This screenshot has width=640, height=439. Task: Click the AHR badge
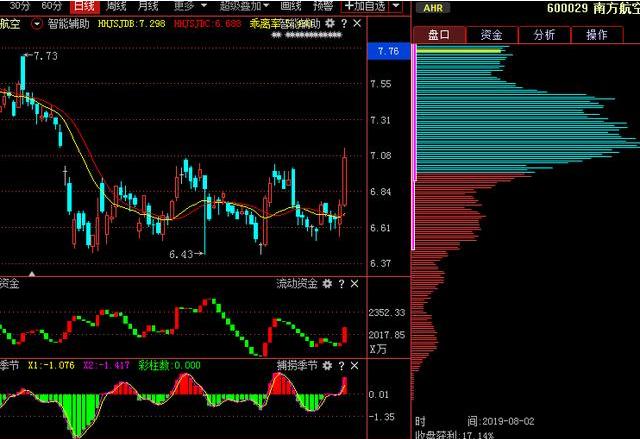pyautogui.click(x=433, y=8)
